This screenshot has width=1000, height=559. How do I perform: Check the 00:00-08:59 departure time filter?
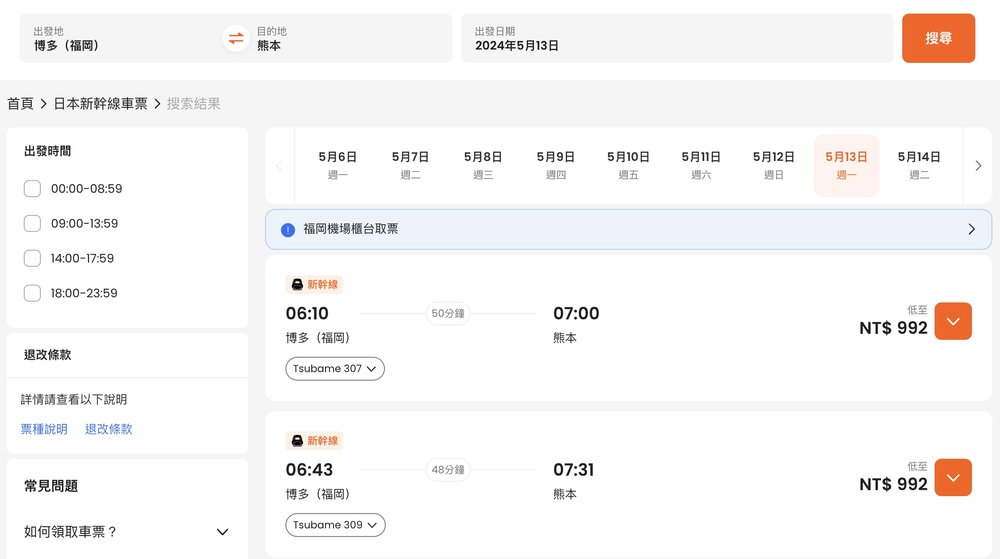[32, 188]
